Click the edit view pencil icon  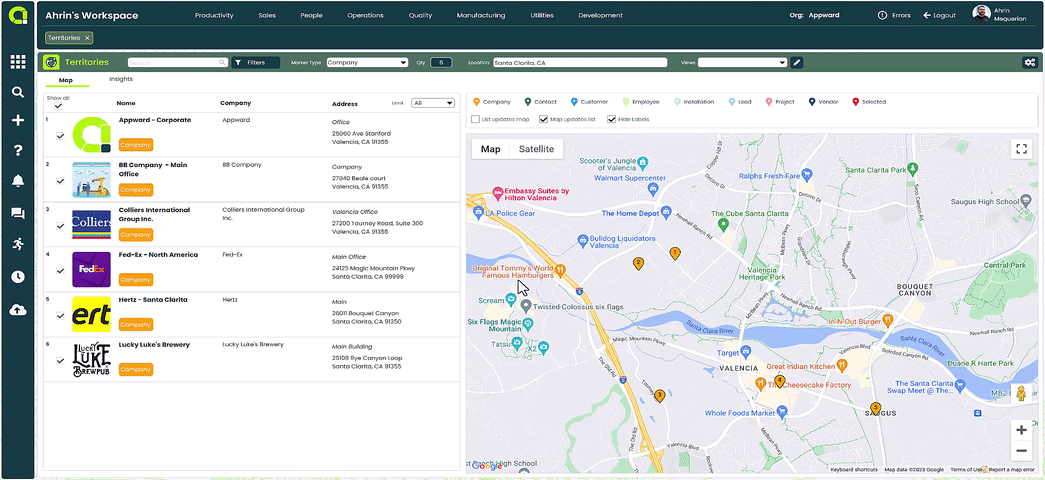tap(797, 62)
